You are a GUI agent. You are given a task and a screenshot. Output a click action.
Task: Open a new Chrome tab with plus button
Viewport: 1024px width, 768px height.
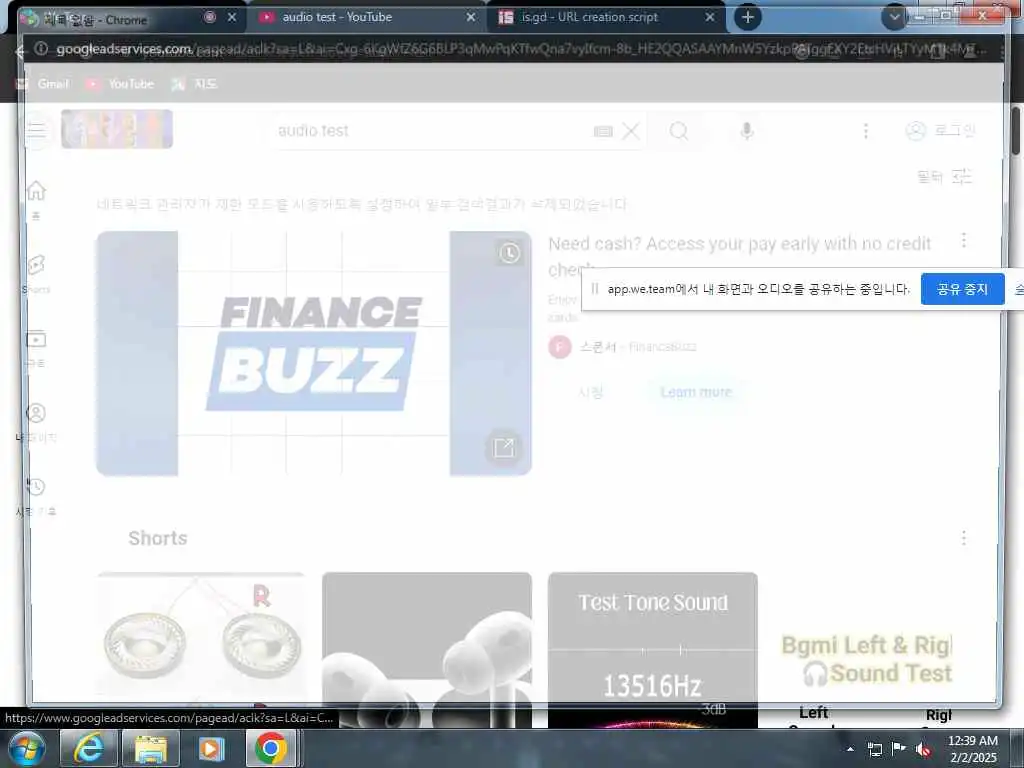point(748,18)
